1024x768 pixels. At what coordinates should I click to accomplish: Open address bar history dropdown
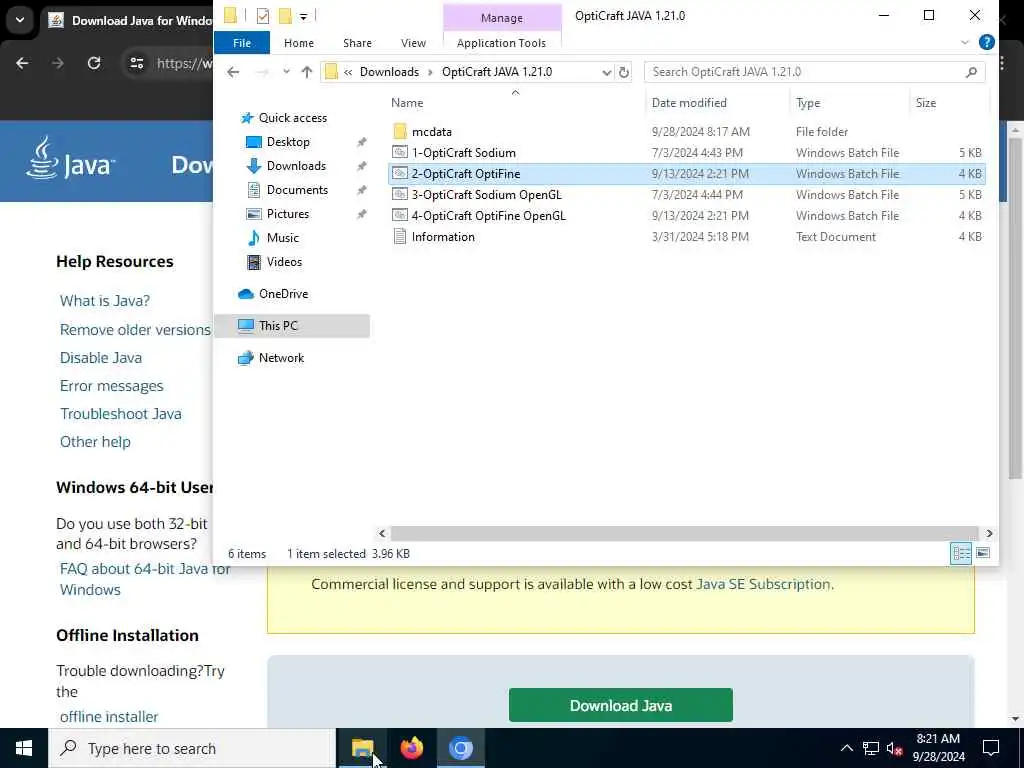coord(606,72)
